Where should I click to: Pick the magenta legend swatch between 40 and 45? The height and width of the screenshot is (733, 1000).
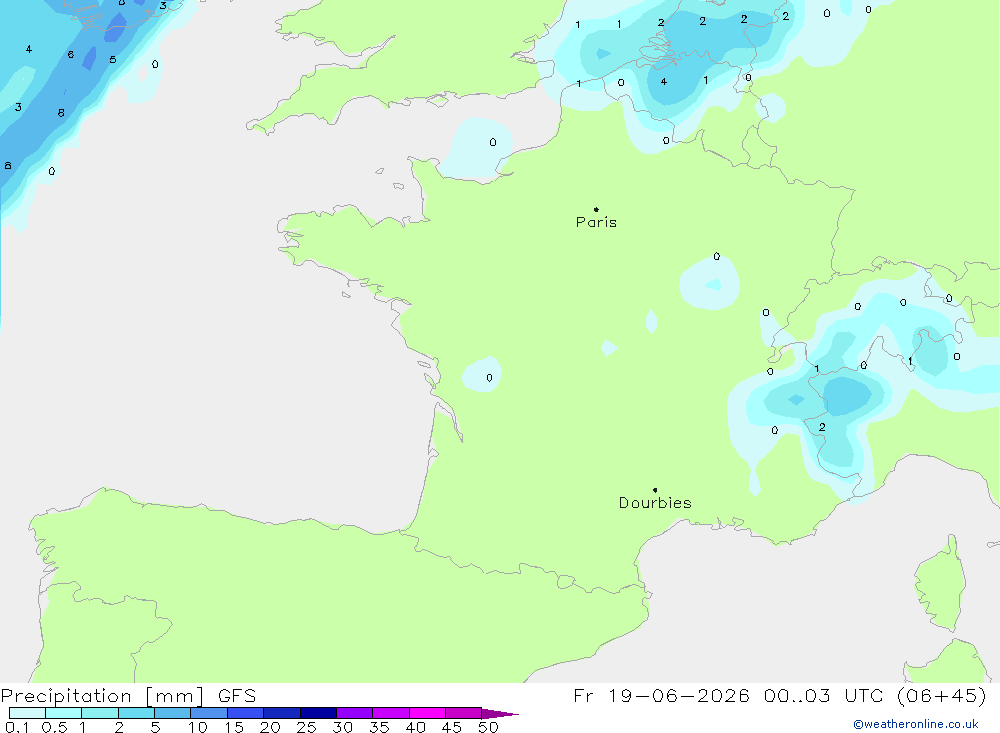[427, 713]
